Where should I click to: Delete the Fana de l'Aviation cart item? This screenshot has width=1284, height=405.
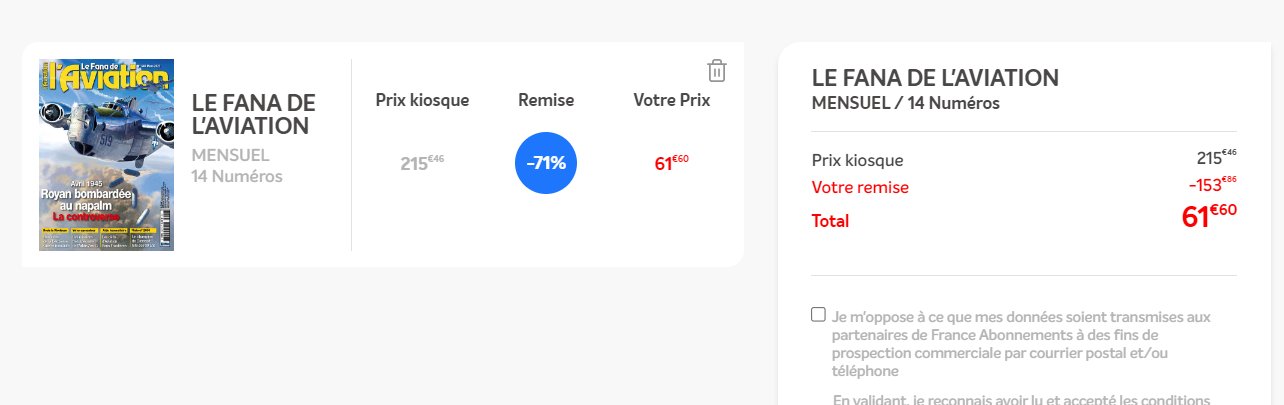click(x=716, y=71)
